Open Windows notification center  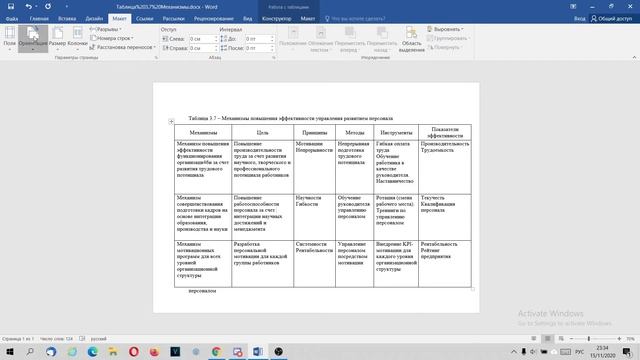627,351
